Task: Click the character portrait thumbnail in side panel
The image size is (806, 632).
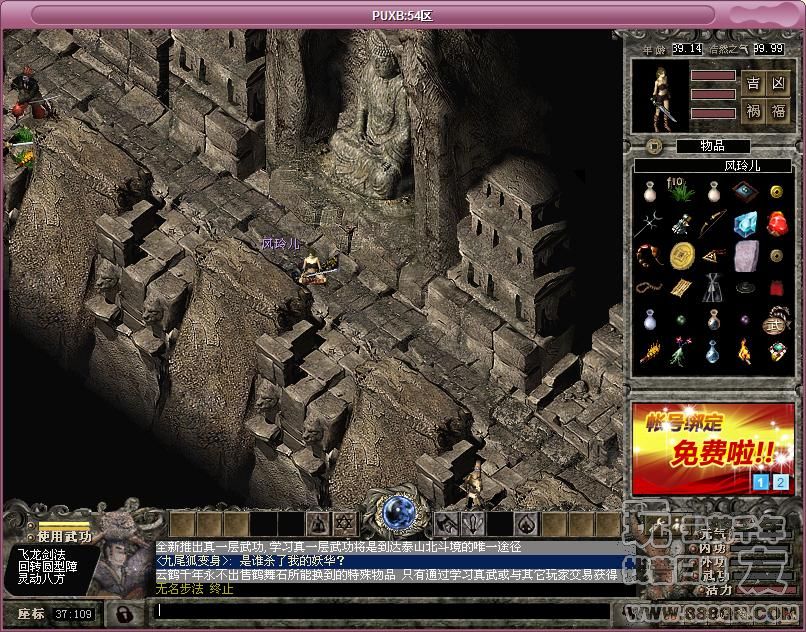Action: point(660,97)
